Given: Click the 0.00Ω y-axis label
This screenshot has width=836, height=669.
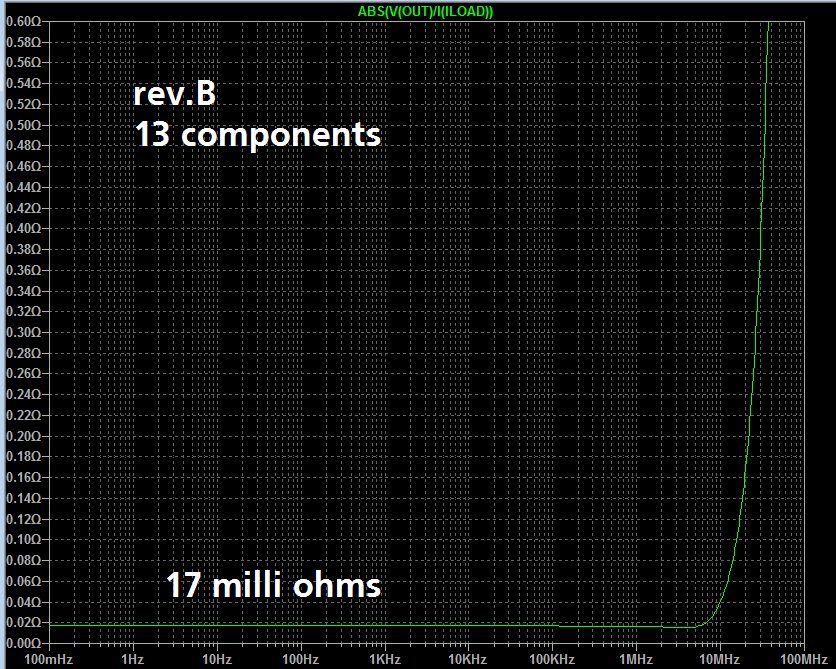Looking at the screenshot, I should [x=23, y=643].
